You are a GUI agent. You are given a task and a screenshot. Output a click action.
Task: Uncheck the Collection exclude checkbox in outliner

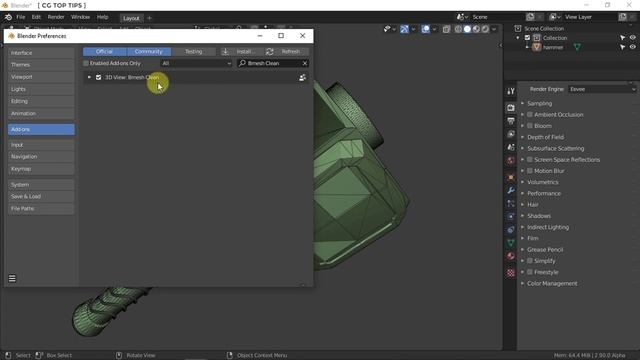527,38
